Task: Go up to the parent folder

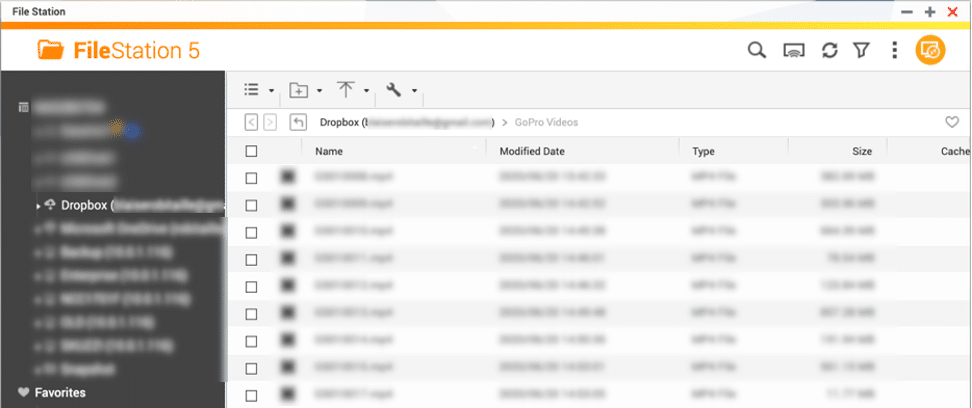Action: pyautogui.click(x=298, y=122)
